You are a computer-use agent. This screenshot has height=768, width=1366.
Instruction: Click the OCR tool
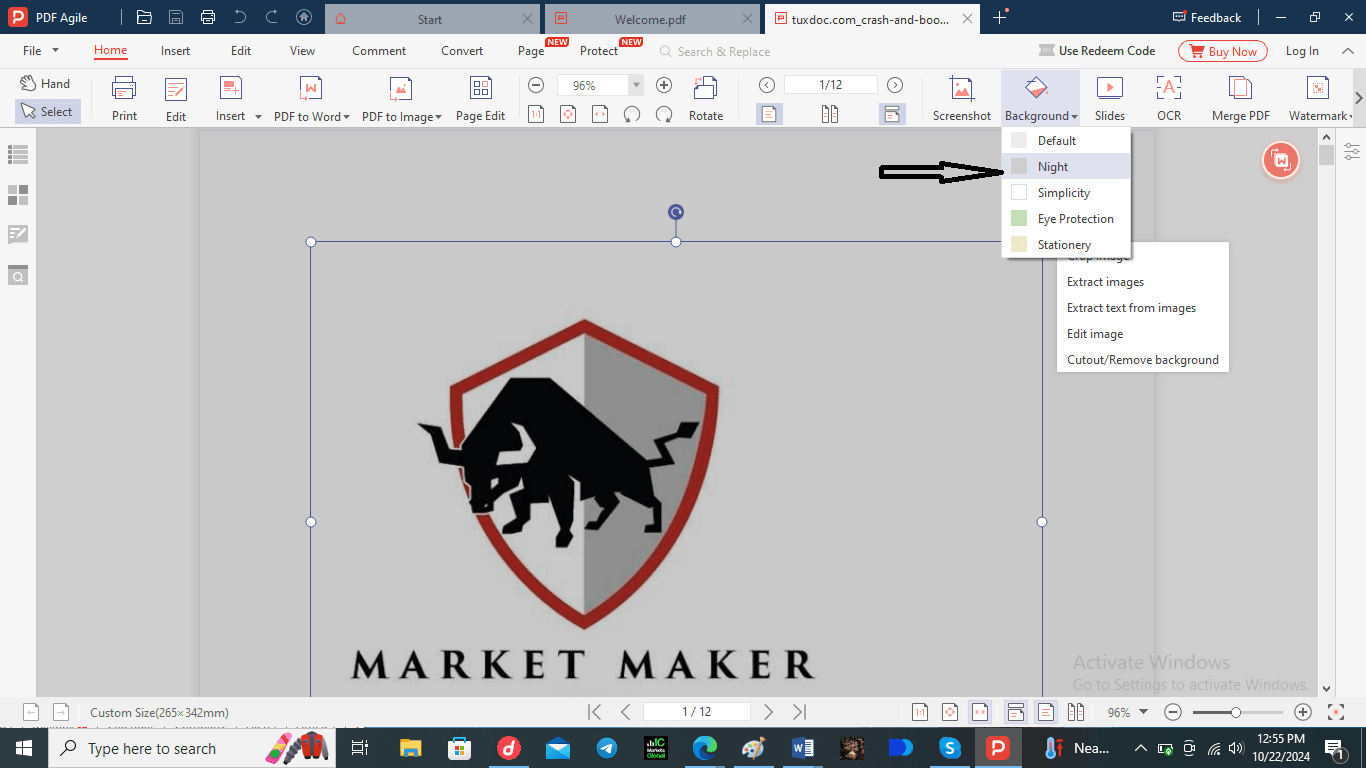coord(1169,98)
